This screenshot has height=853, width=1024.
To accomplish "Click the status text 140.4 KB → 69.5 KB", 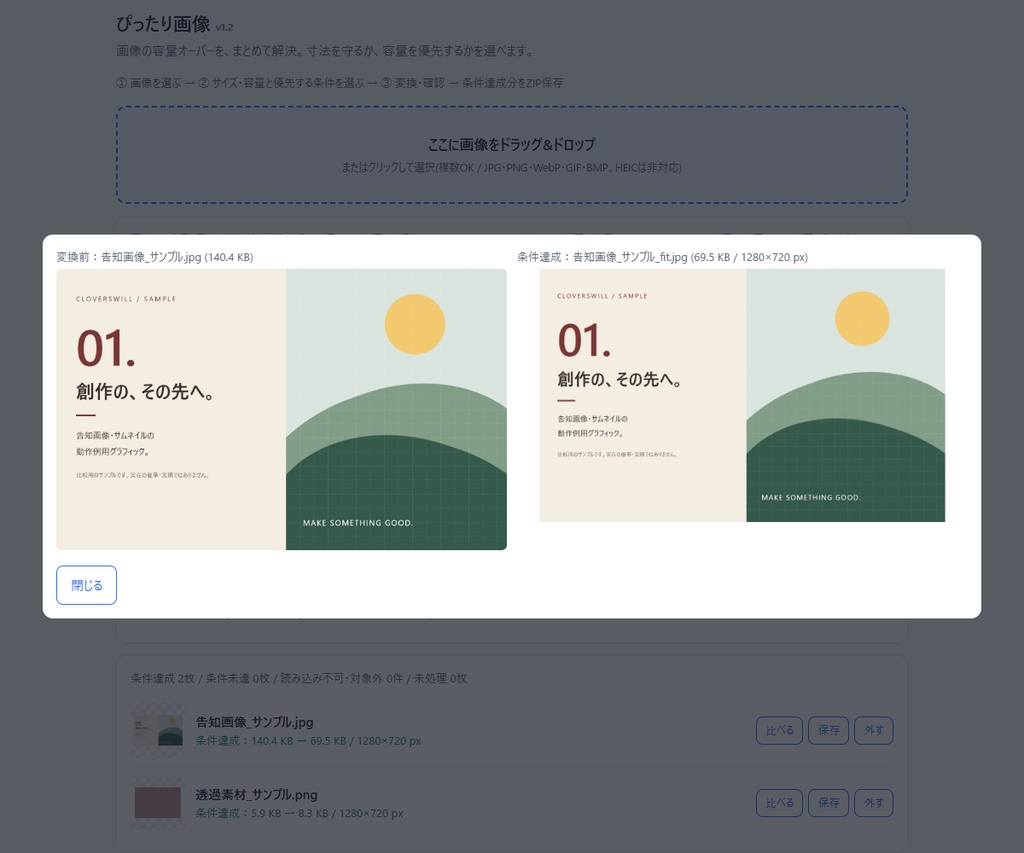I will [x=308, y=741].
